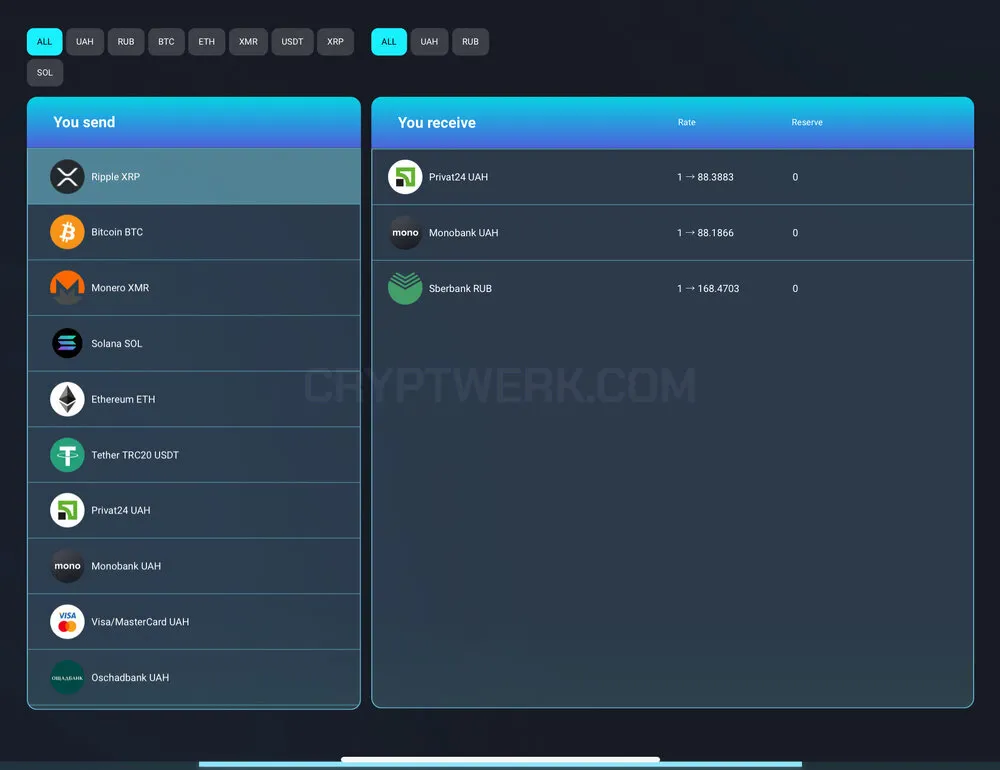Click the Ethereum ETH diamond icon
Screen dimensions: 1000x770
pos(67,399)
